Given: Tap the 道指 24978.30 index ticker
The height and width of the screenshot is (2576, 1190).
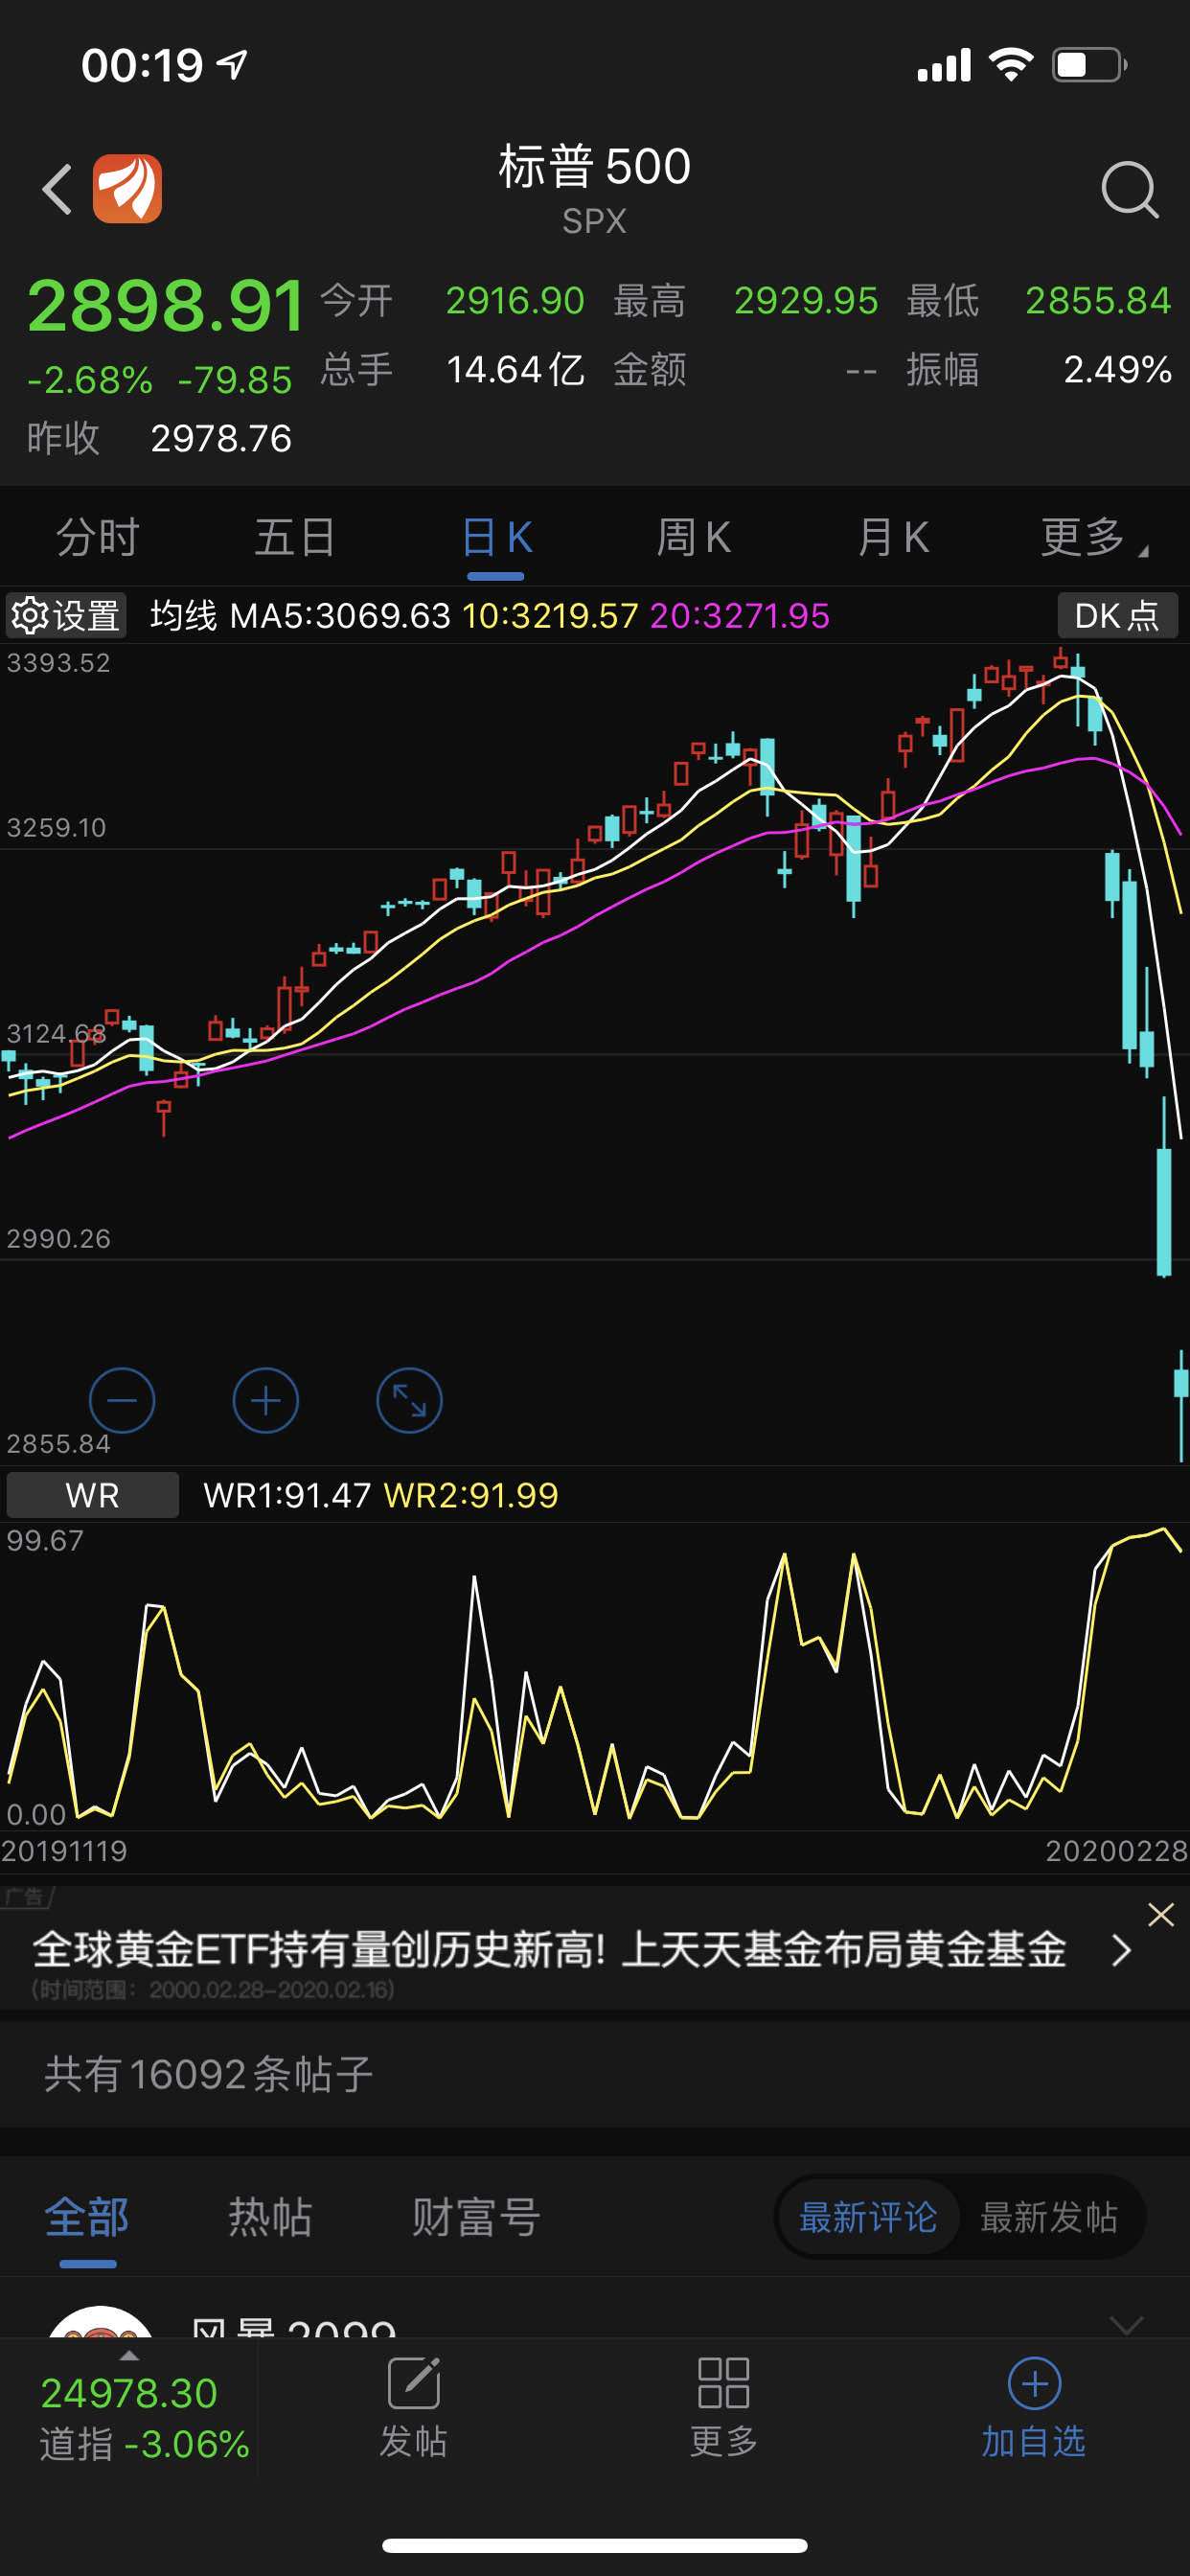Looking at the screenshot, I should point(143,2418).
